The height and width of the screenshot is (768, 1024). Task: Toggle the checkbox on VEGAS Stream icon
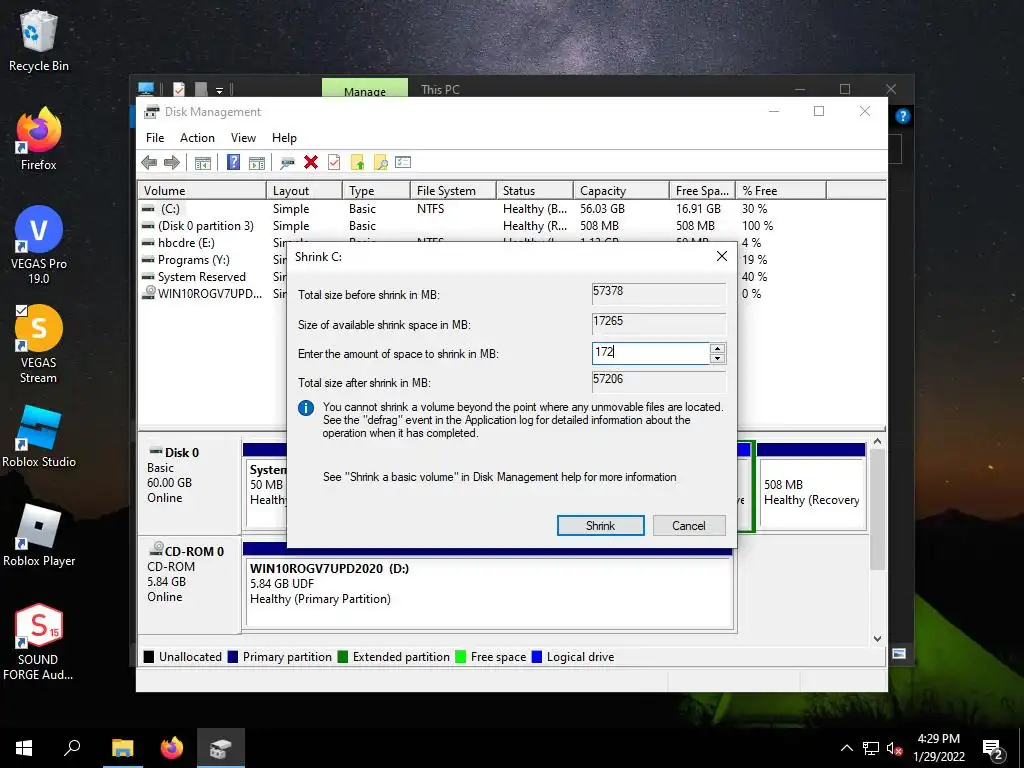pyautogui.click(x=21, y=310)
